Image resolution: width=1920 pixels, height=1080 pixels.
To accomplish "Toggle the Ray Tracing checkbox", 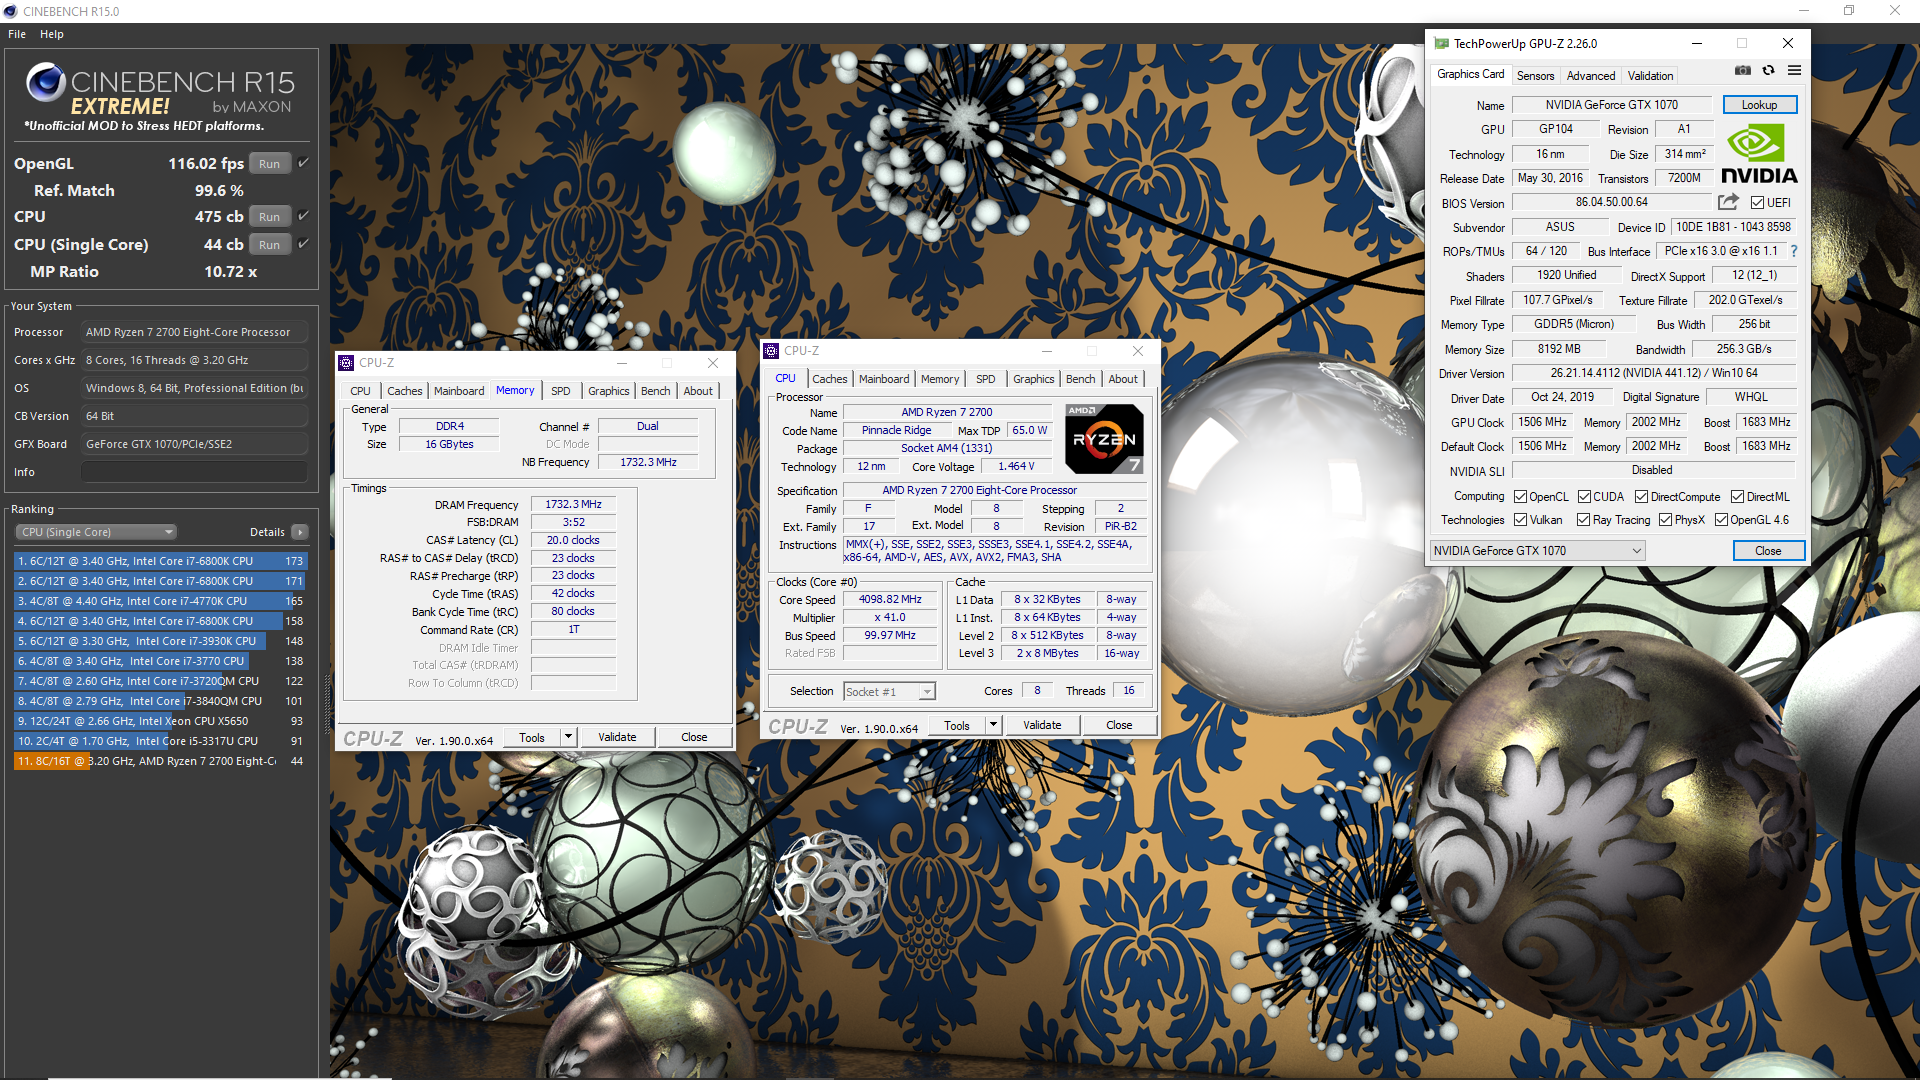I will pyautogui.click(x=1583, y=520).
